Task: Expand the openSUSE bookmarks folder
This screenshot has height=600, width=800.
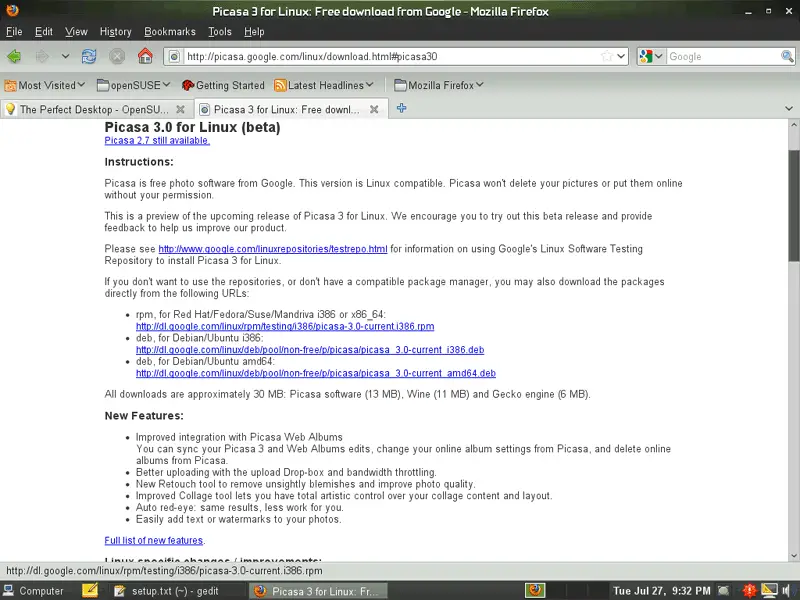Action: [133, 85]
